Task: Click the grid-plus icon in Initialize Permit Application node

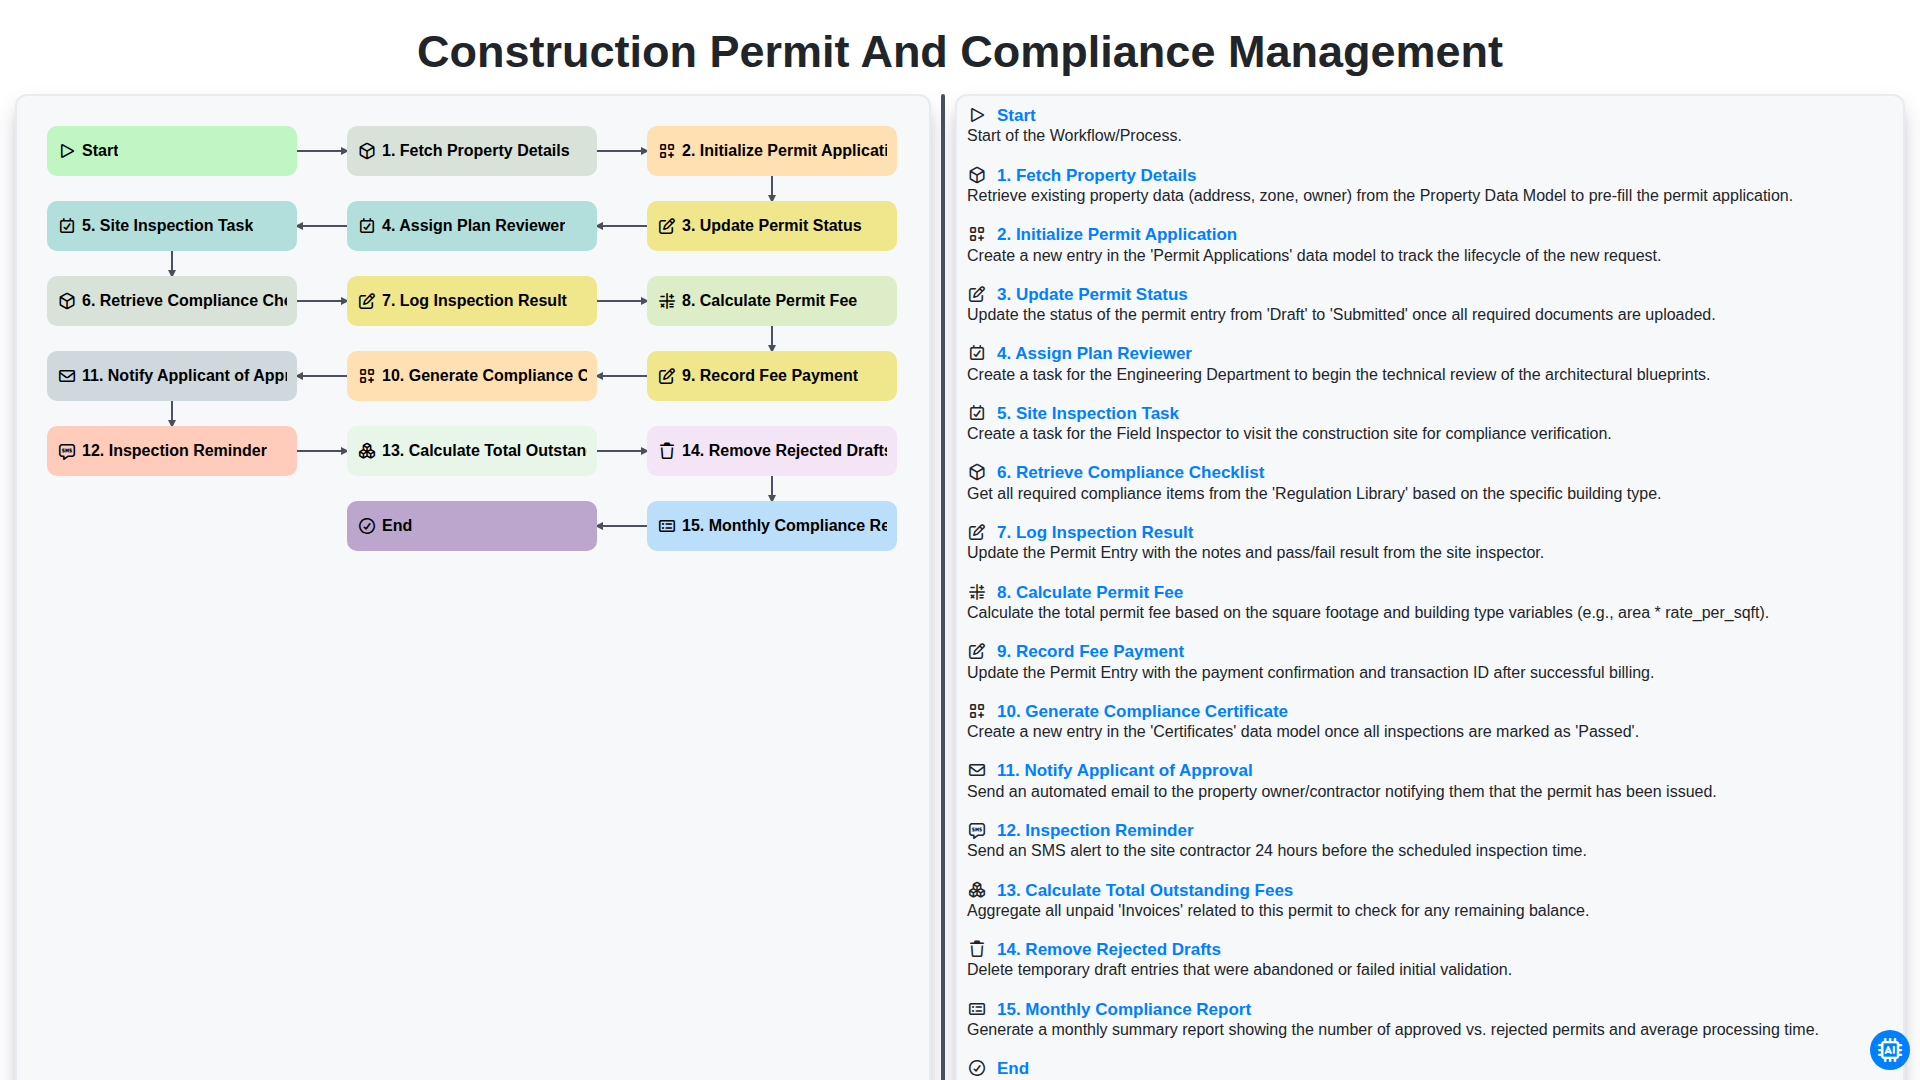Action: [667, 151]
